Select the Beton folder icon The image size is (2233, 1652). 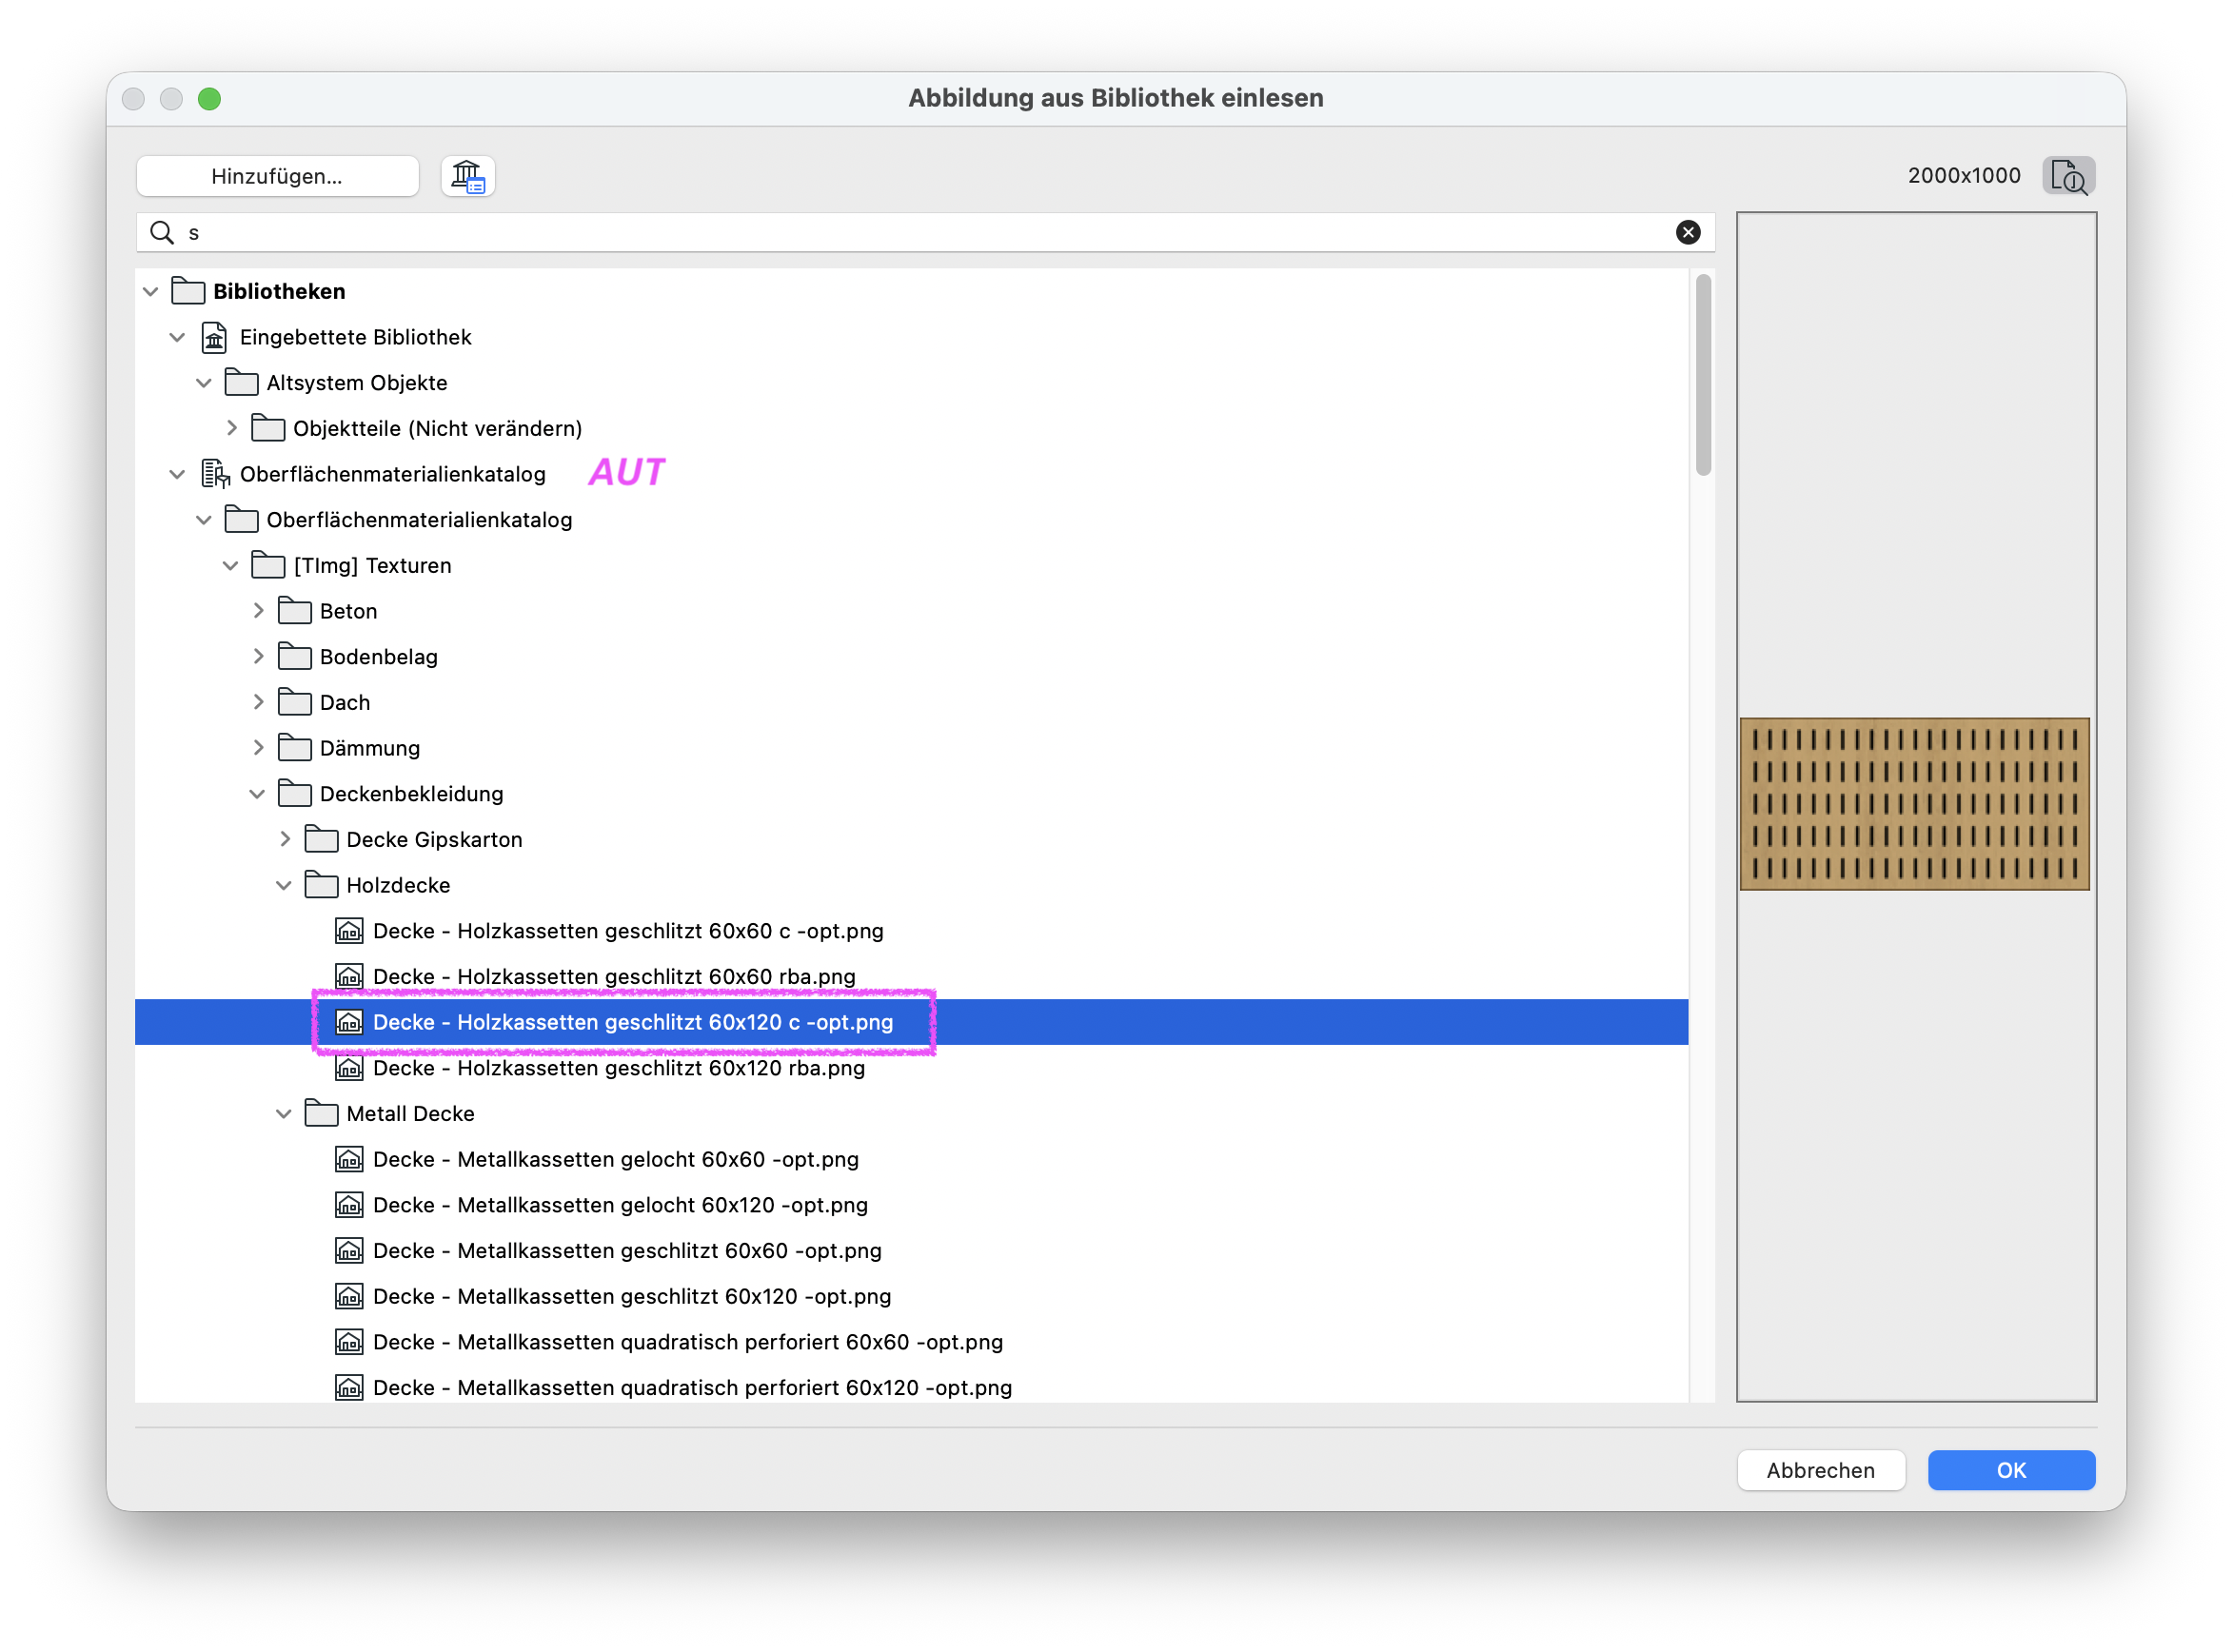294,610
